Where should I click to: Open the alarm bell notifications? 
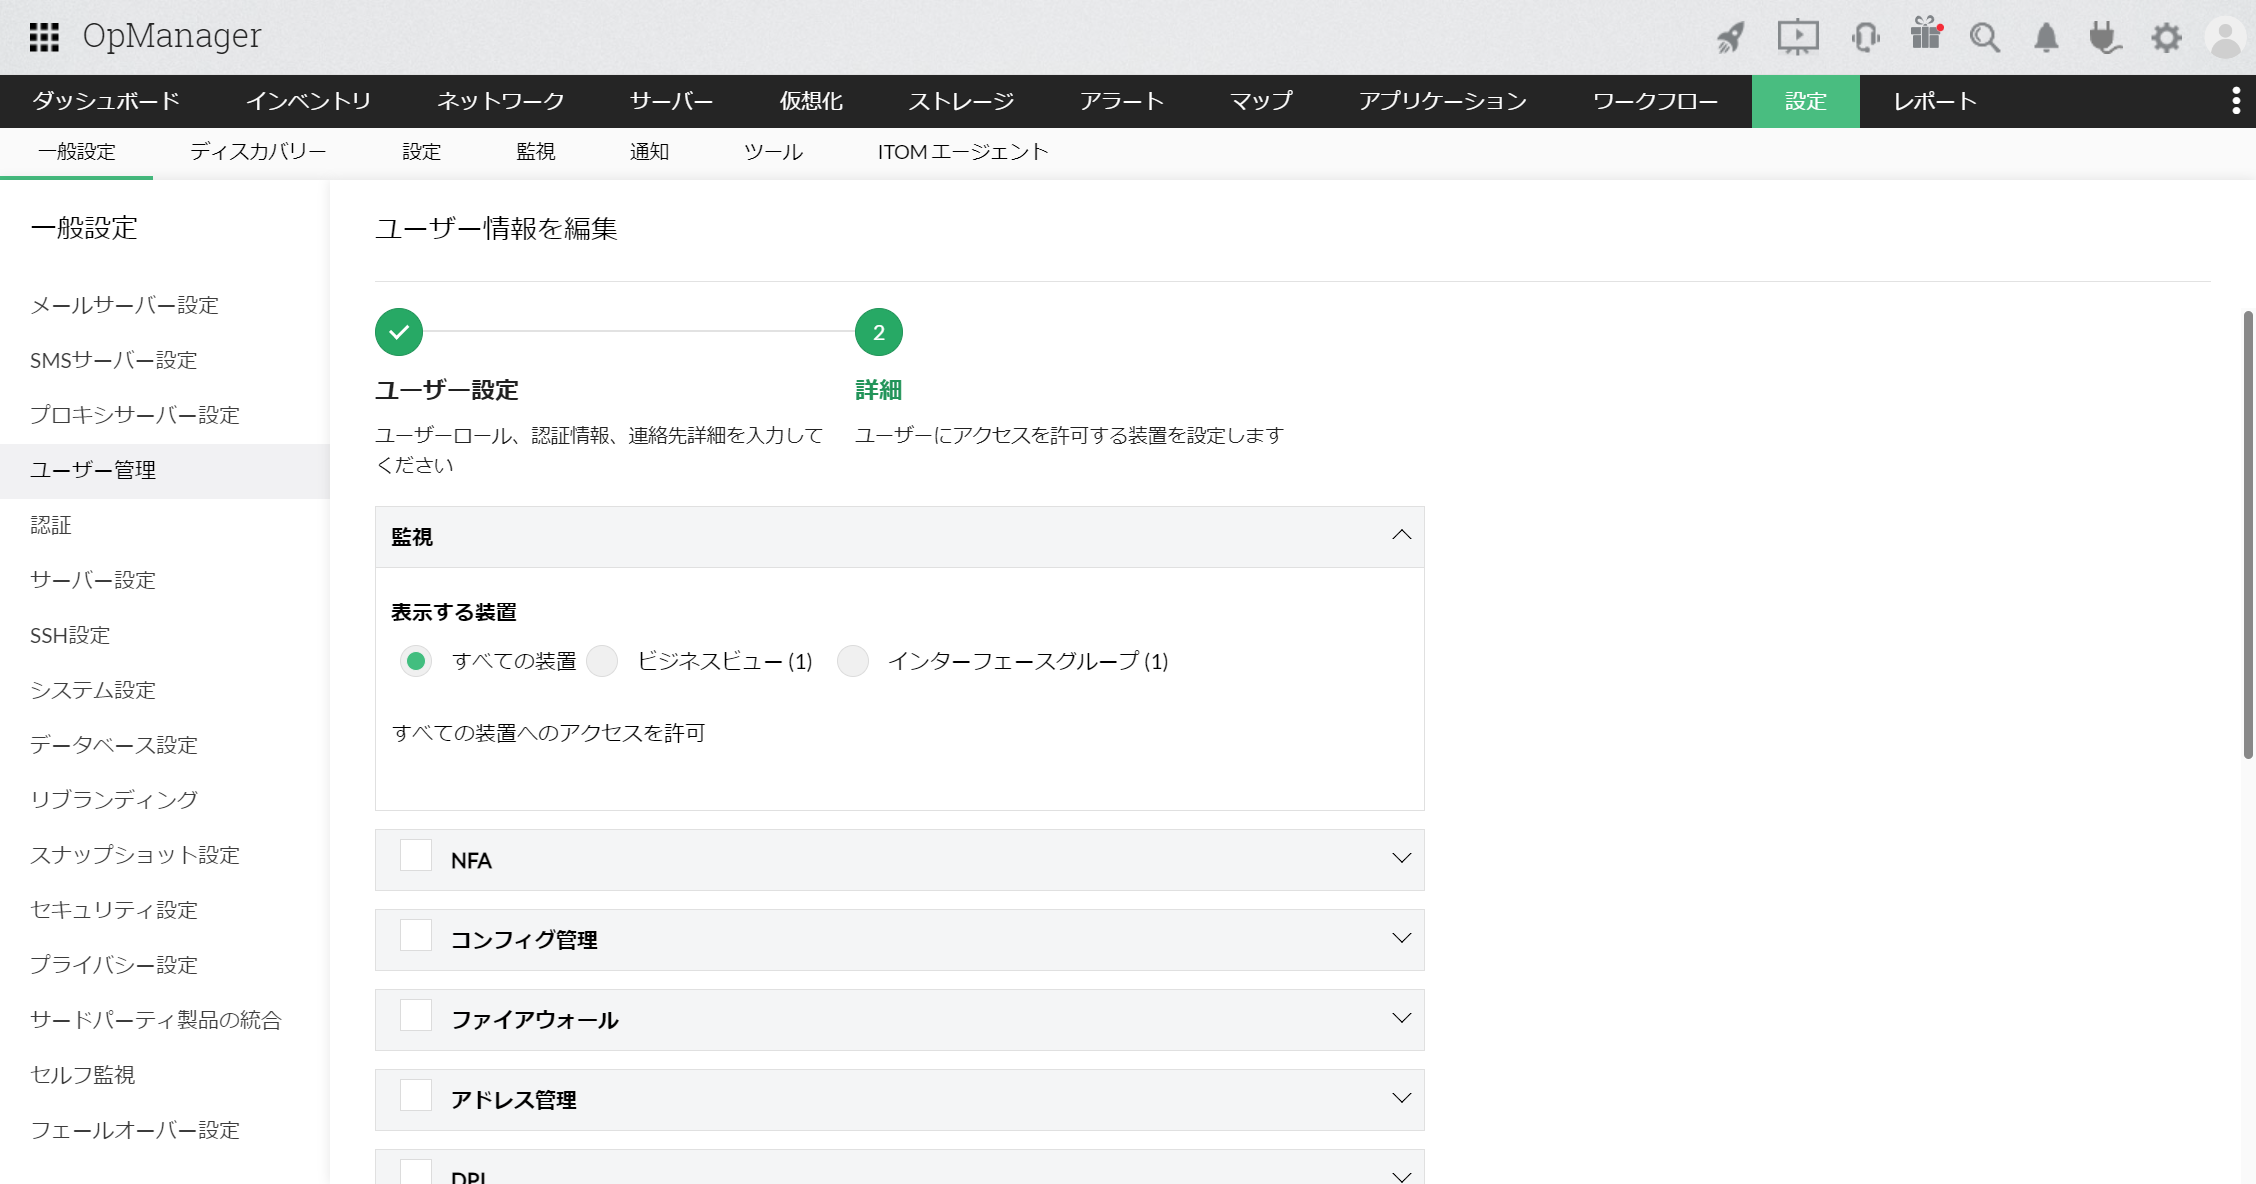2046,38
